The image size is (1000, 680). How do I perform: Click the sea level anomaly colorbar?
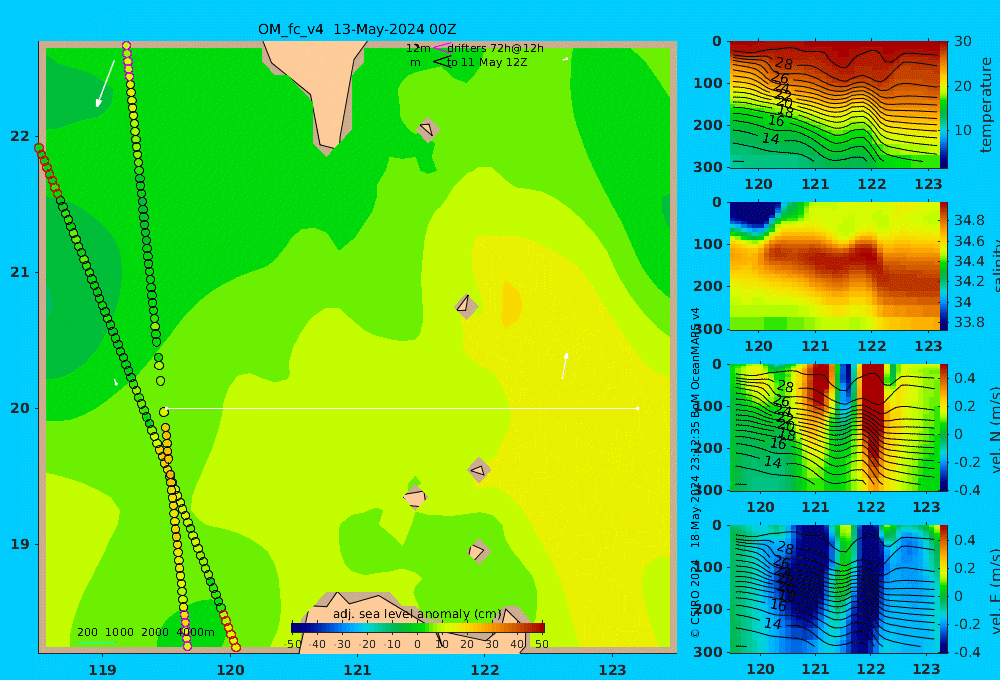(418, 628)
